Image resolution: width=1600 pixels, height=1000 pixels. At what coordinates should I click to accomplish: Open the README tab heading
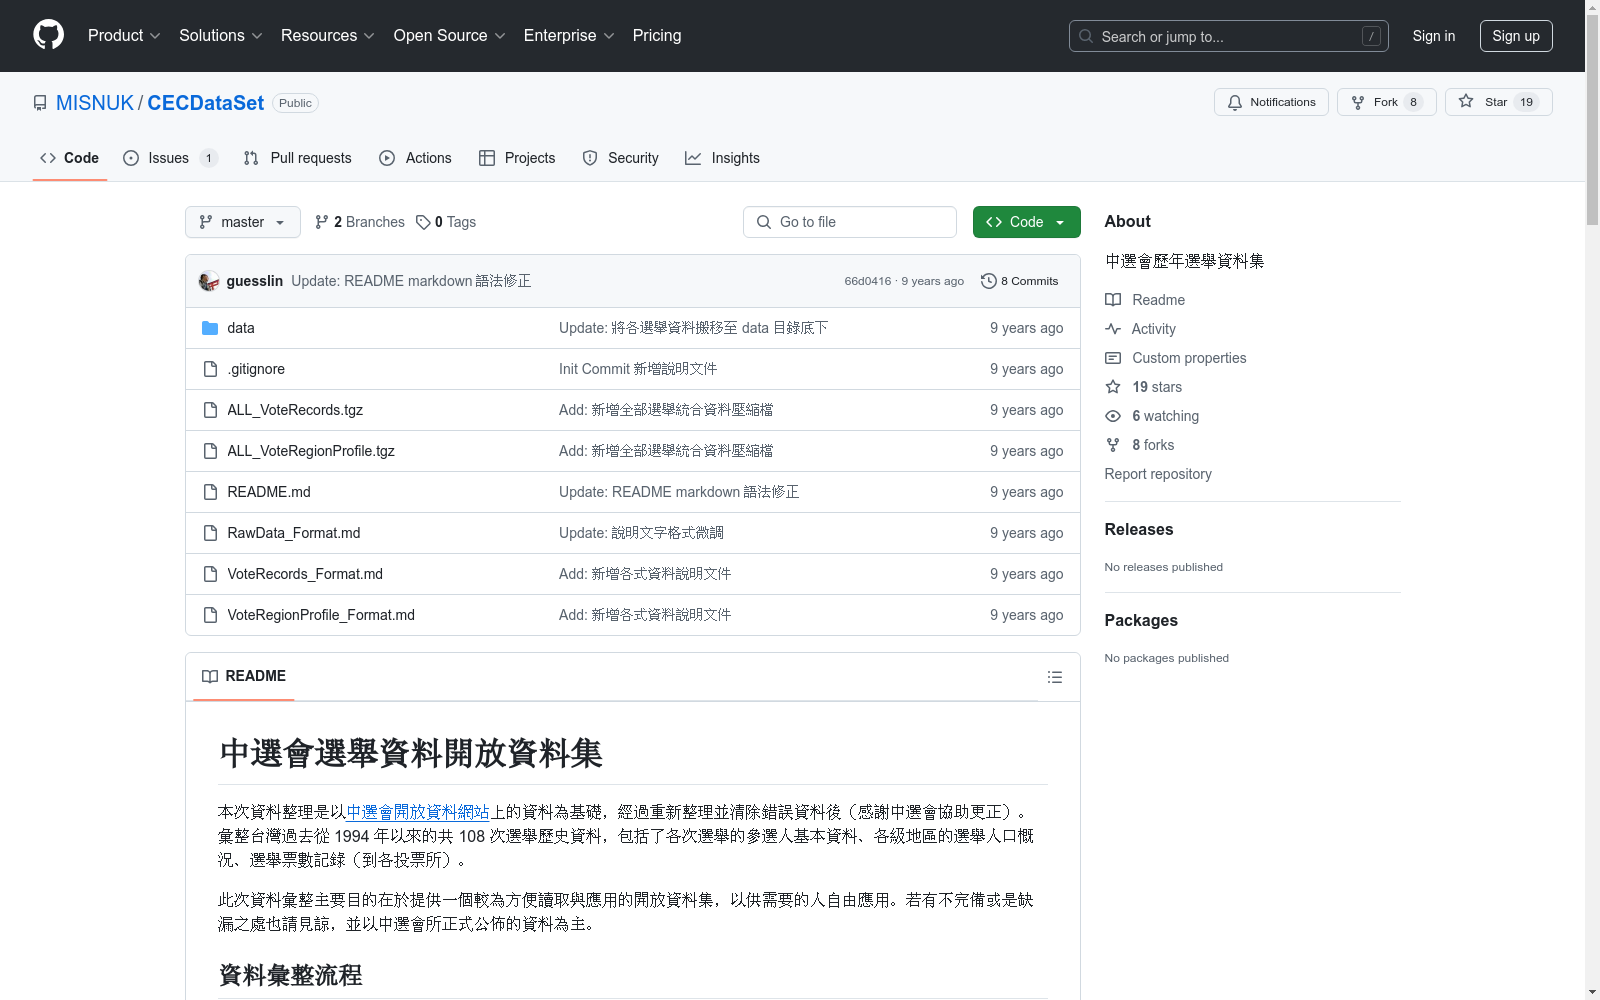point(244,676)
